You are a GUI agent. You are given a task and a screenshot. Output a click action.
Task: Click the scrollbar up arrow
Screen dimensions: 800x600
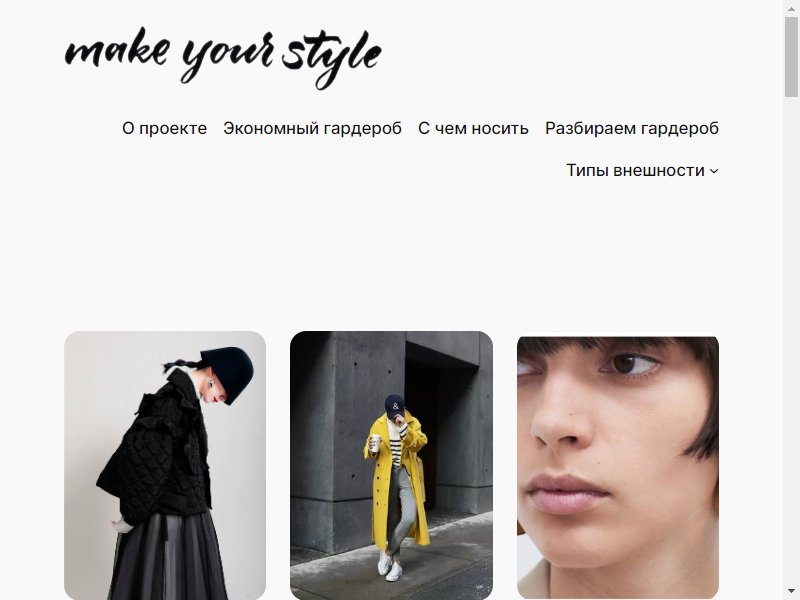click(791, 8)
